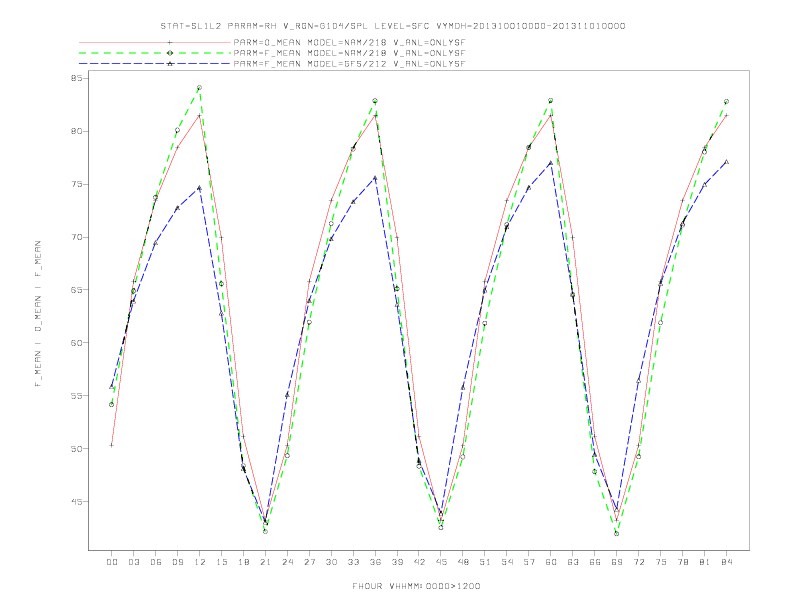The image size is (792, 612).
Task: Click the y-axis tick label 80
Action: (x=77, y=131)
